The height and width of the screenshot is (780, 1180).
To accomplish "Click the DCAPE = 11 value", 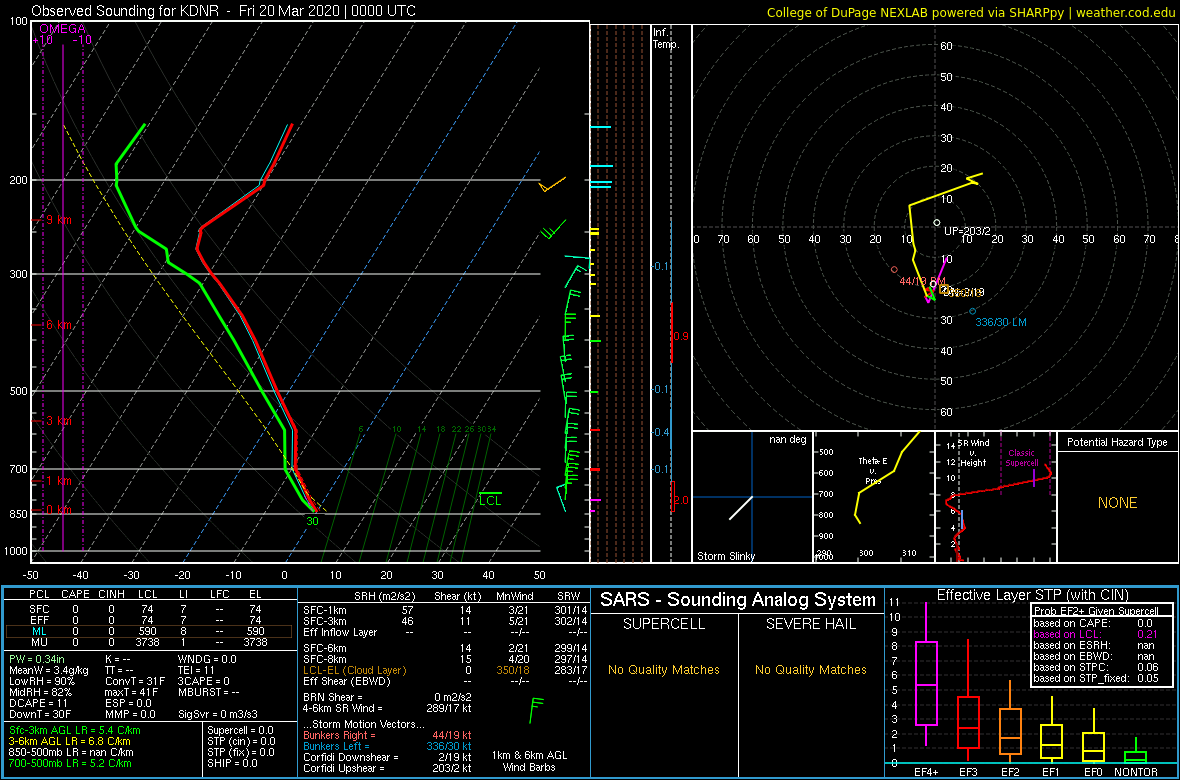I will (38, 703).
